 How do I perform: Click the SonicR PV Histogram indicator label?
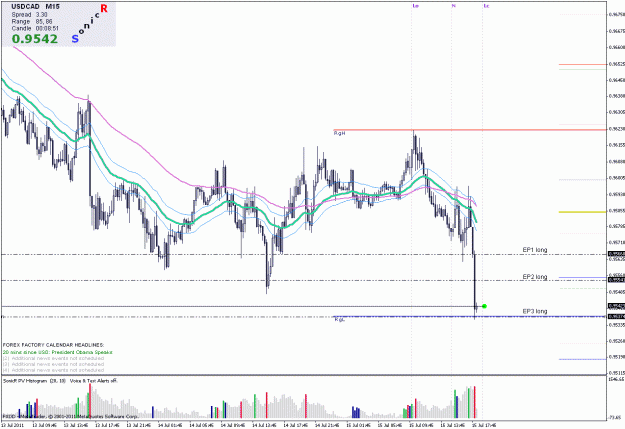[x=35, y=381]
